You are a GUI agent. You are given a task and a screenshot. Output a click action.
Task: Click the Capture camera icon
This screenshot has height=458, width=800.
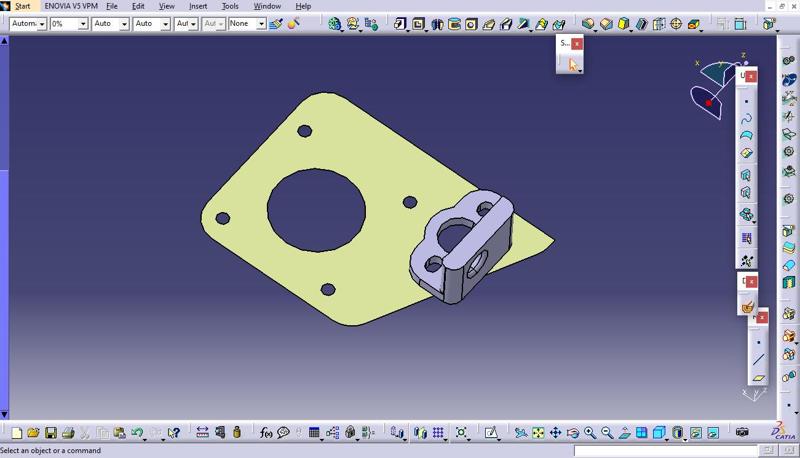click(x=742, y=432)
